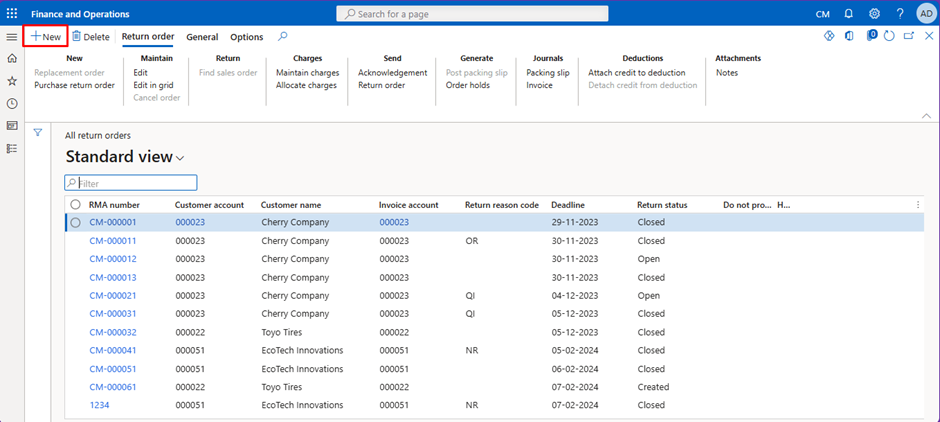Open RMA number 1234 link
The width and height of the screenshot is (940, 422).
[100, 405]
